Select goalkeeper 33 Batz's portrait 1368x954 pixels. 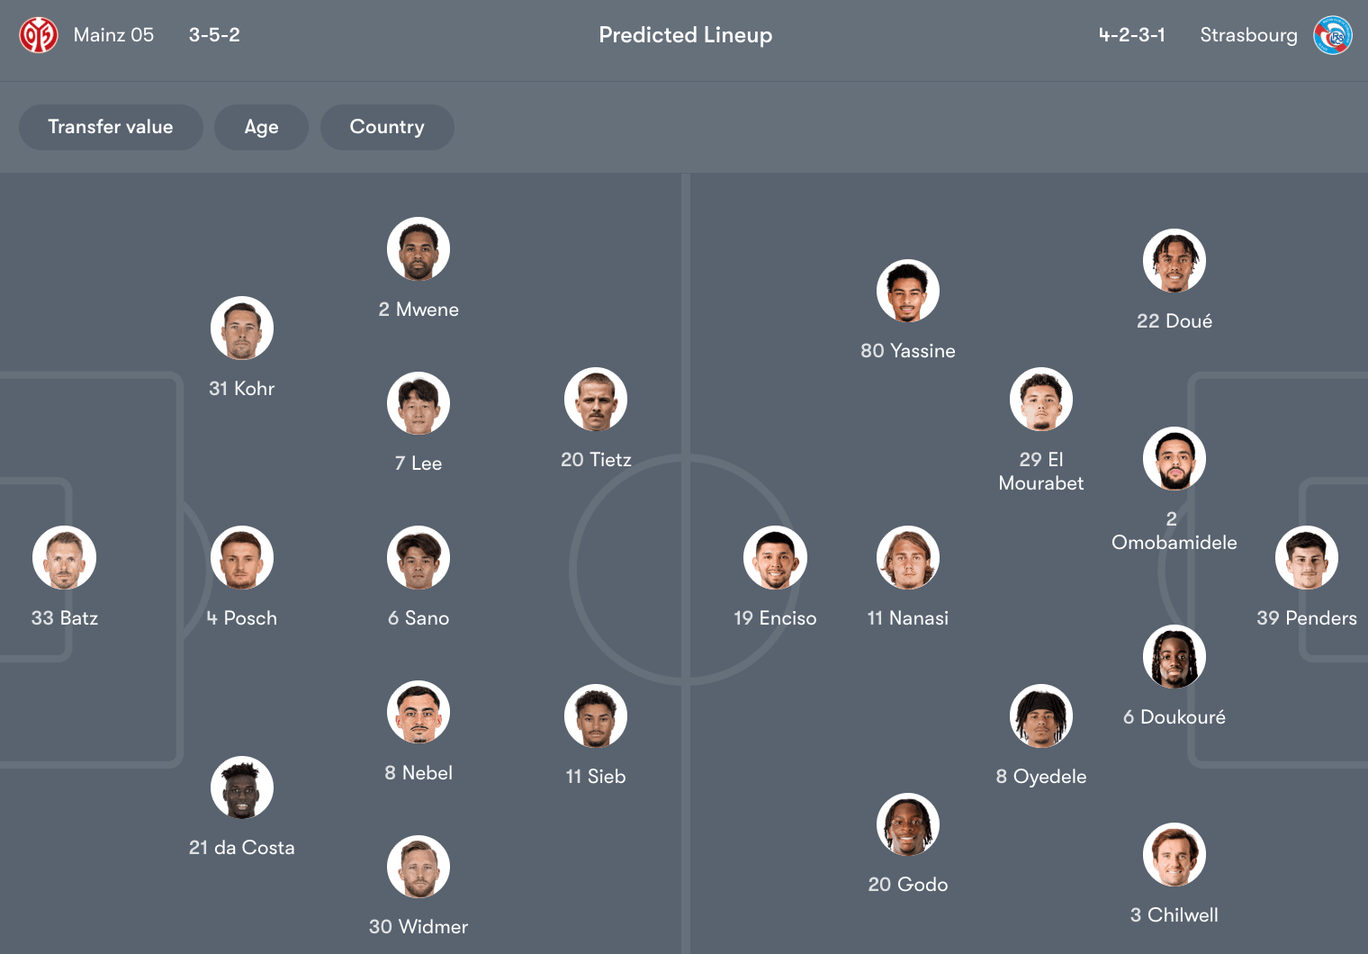tap(64, 558)
